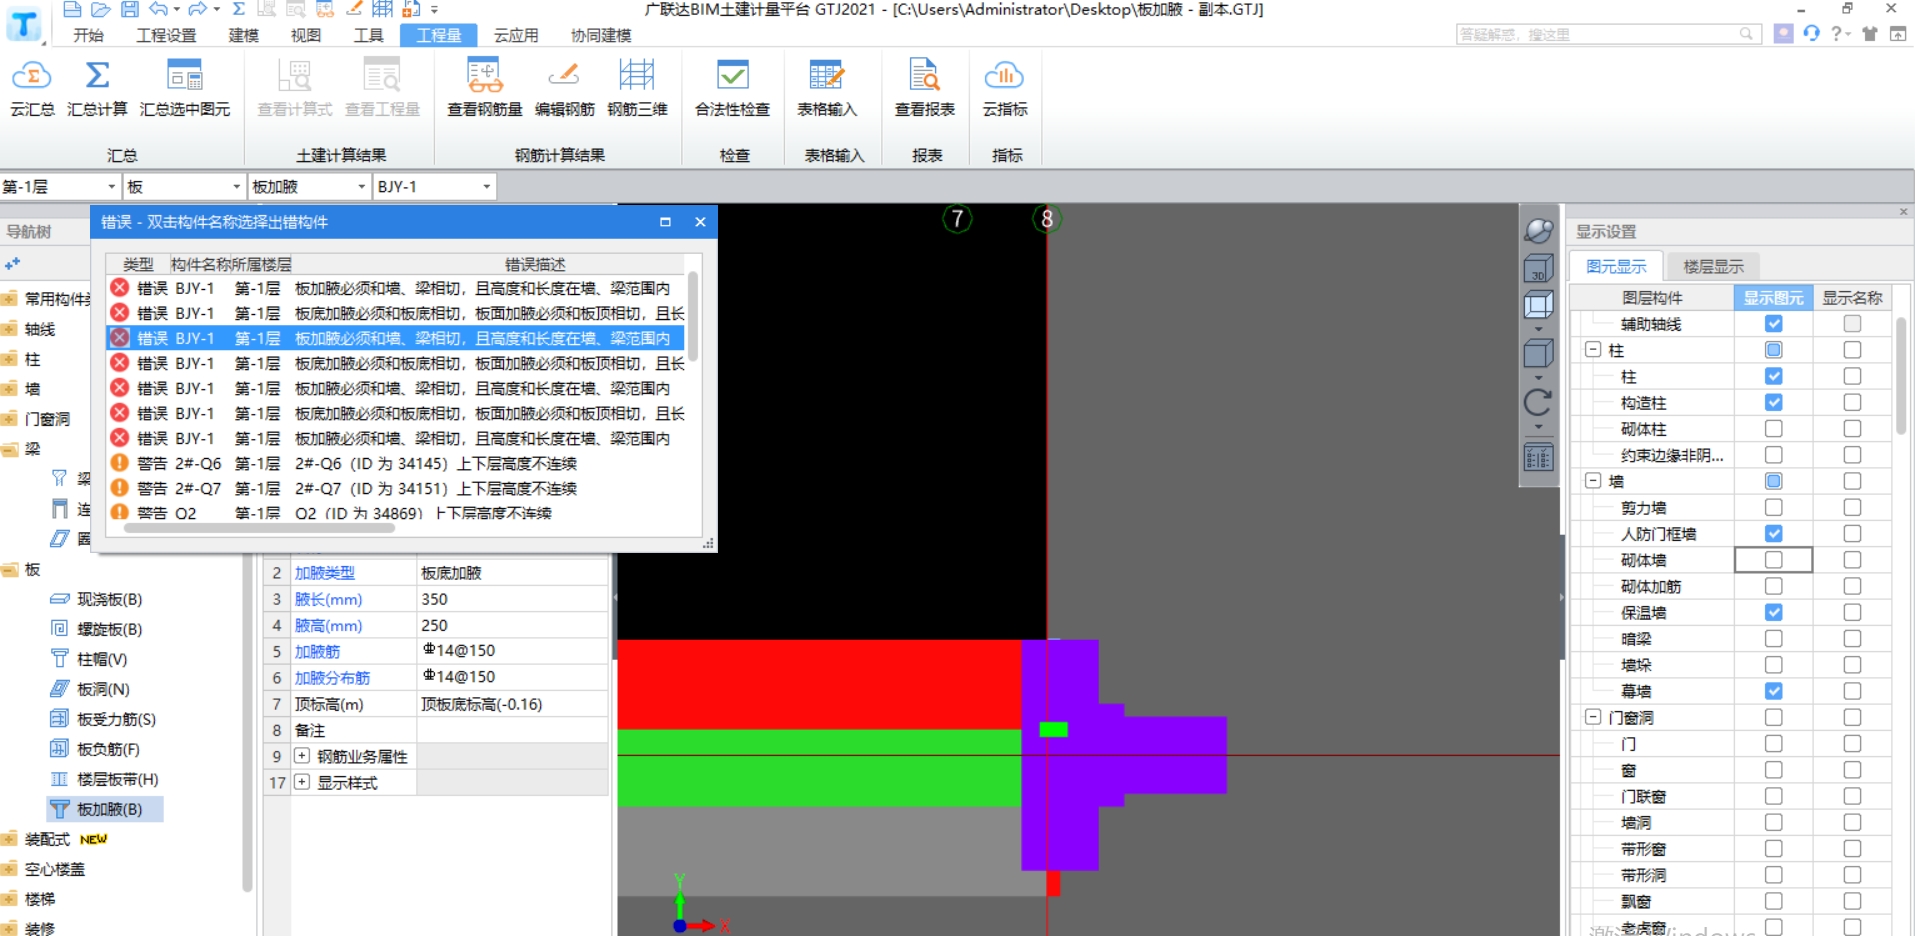Open 查看钢筋量 tool
The width and height of the screenshot is (1915, 936).
point(485,88)
